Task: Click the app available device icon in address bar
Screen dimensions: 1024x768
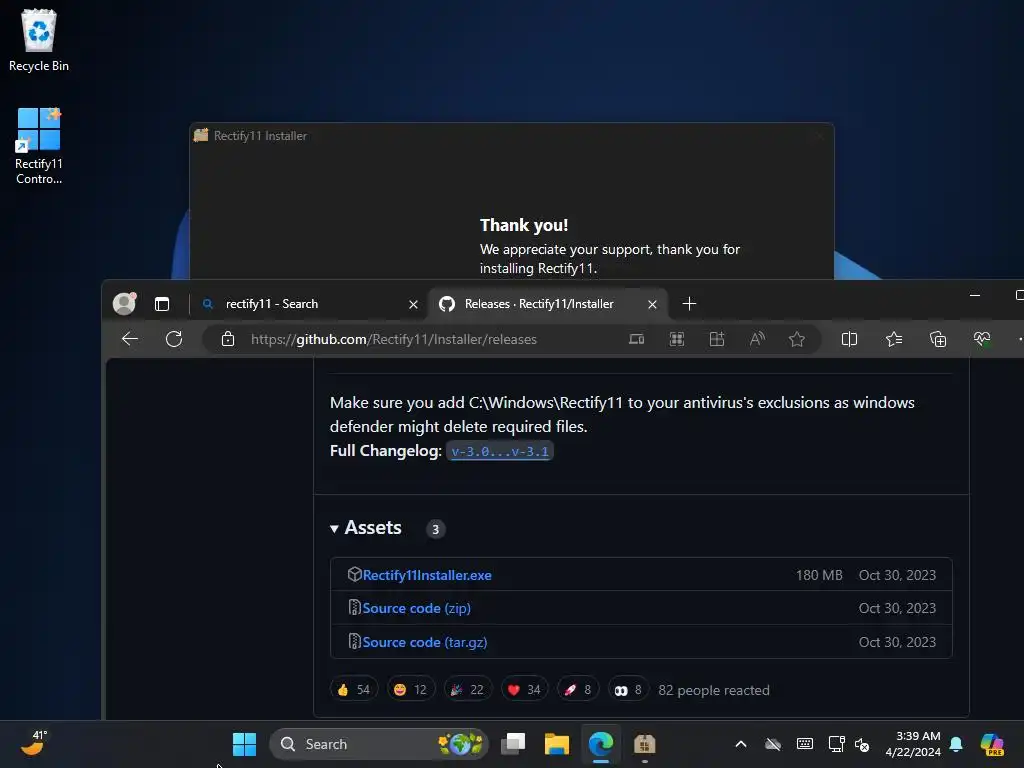Action: [636, 339]
